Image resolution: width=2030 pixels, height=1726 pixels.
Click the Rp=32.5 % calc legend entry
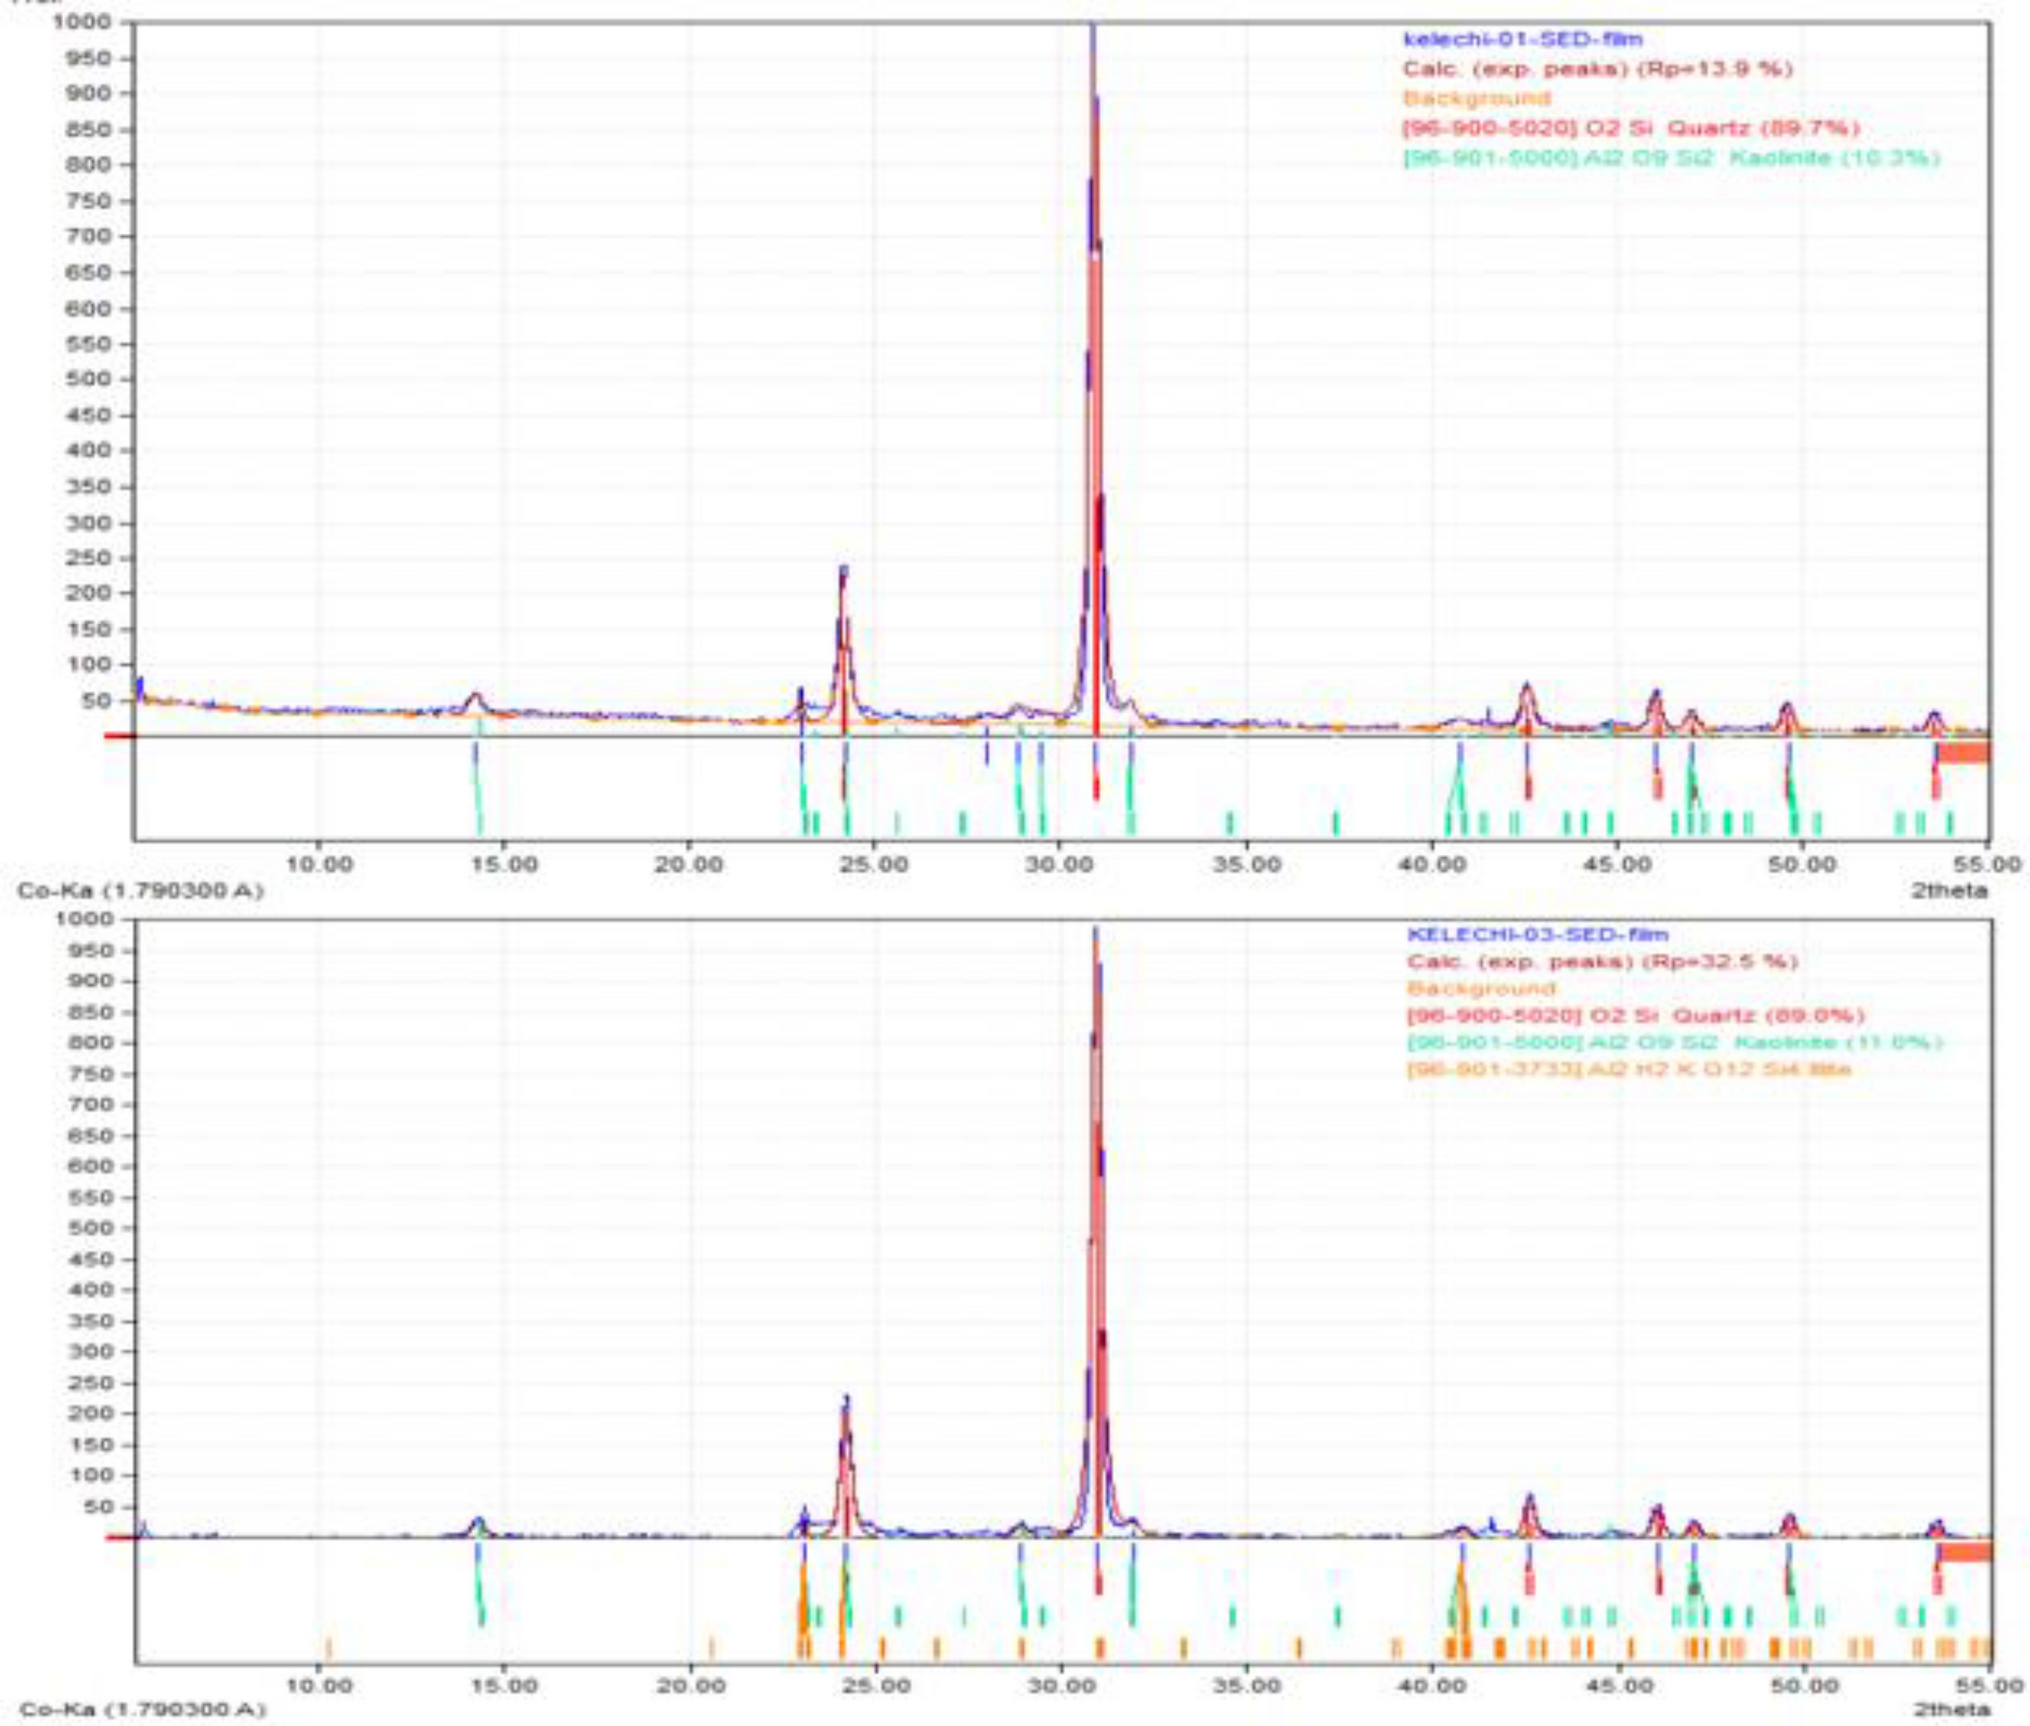pos(1601,962)
